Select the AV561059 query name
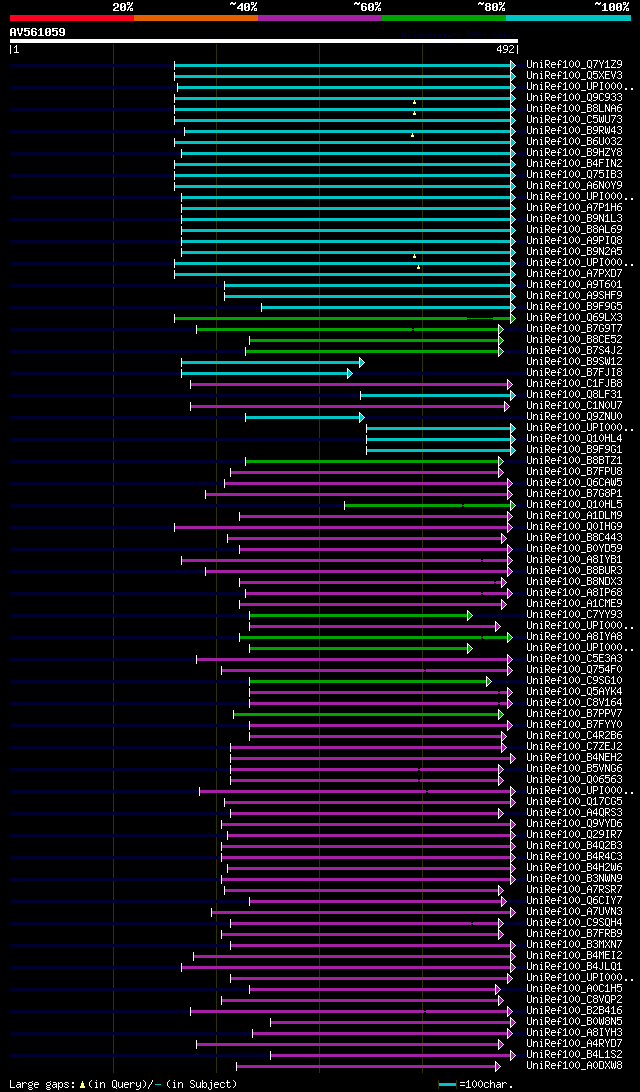Screen dimensions: 640x1092 (38, 32)
